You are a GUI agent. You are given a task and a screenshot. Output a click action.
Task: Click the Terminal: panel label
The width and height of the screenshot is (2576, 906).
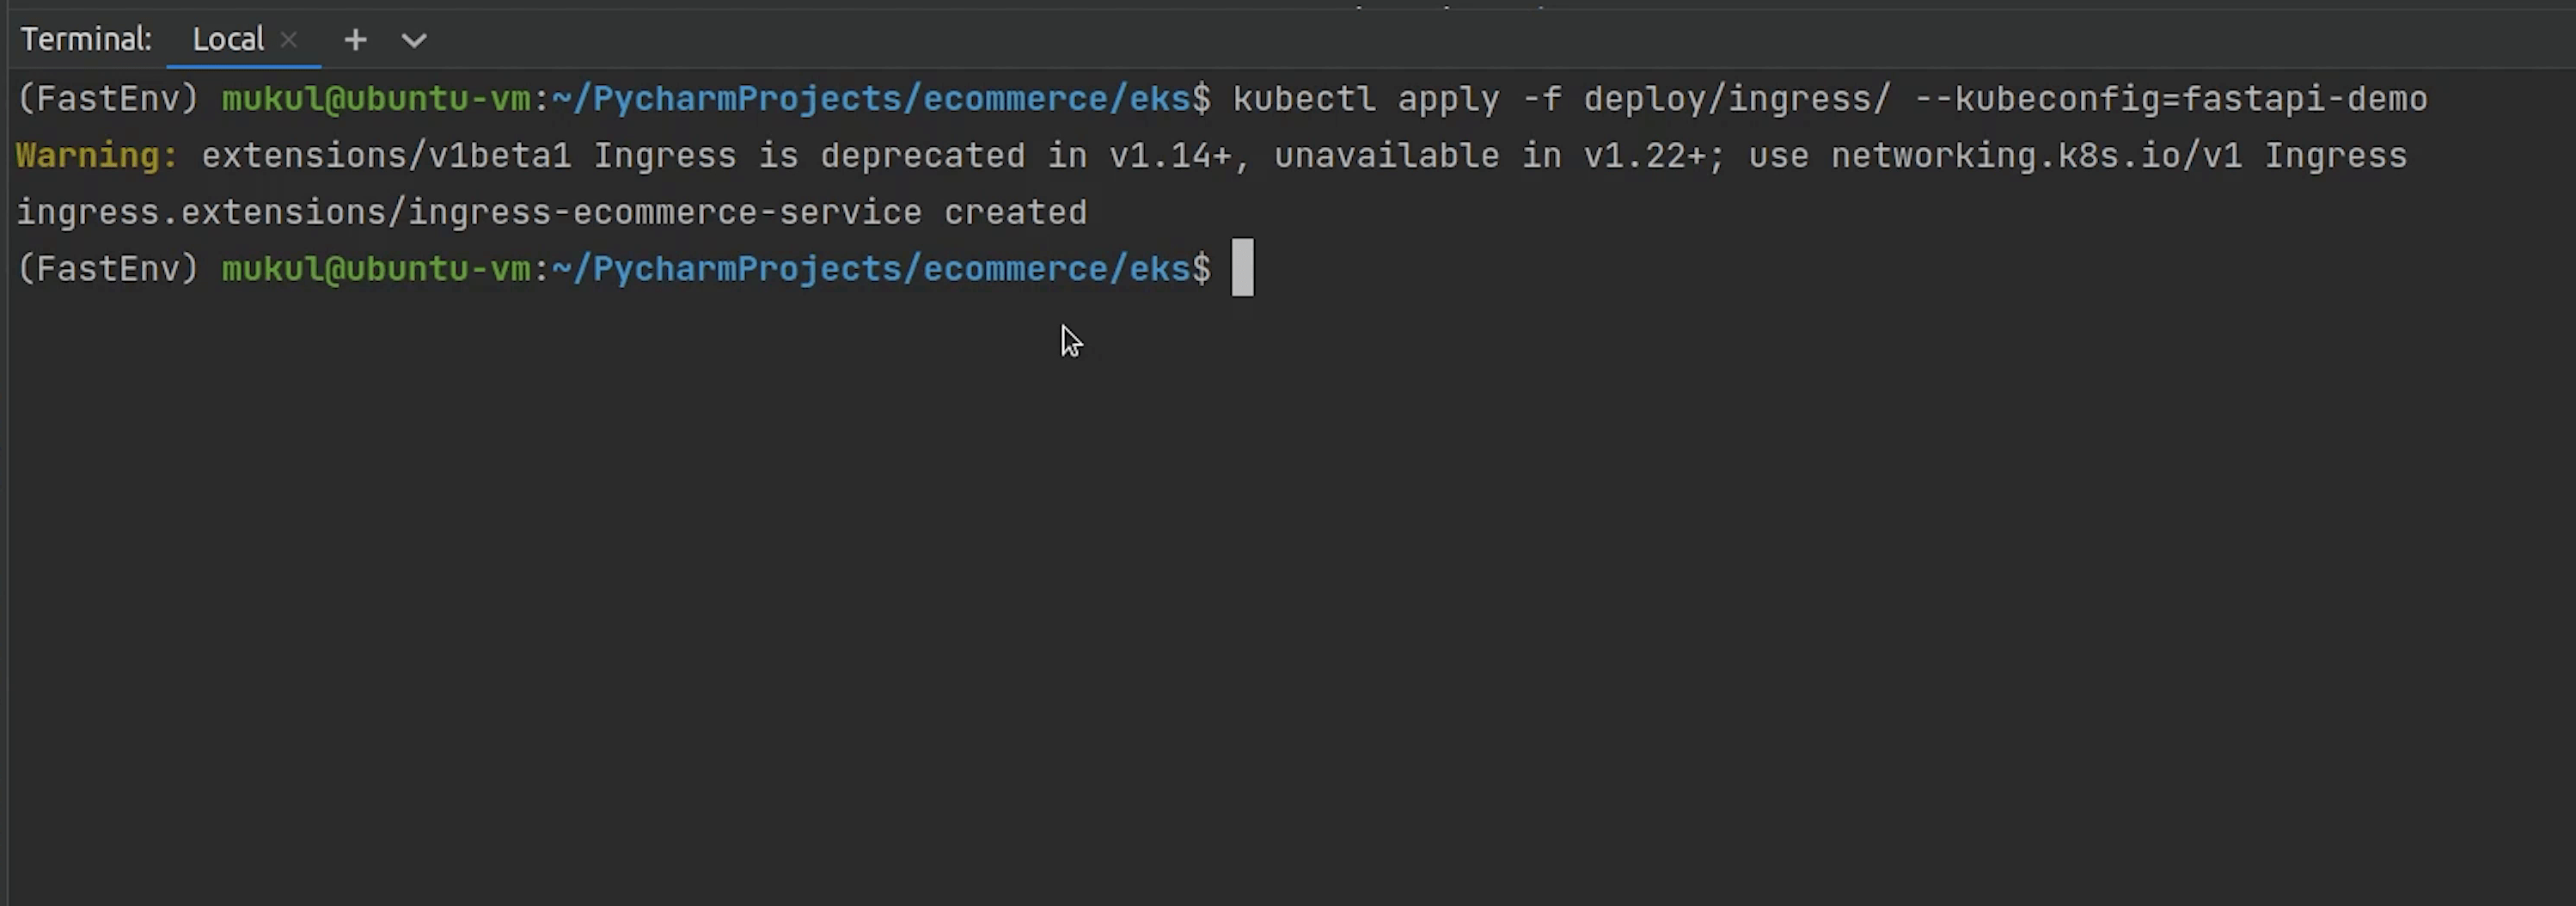click(86, 39)
